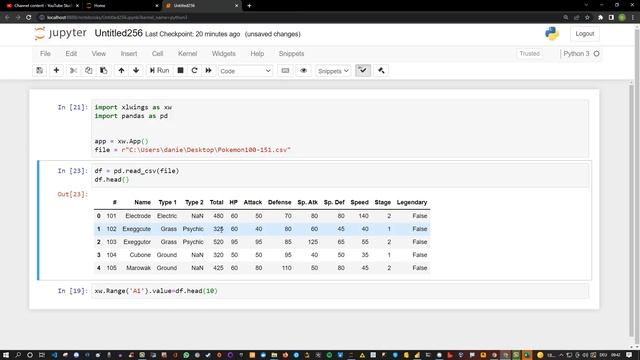
Task: Switch to the Home browser tab
Action: pyautogui.click(x=122, y=6)
